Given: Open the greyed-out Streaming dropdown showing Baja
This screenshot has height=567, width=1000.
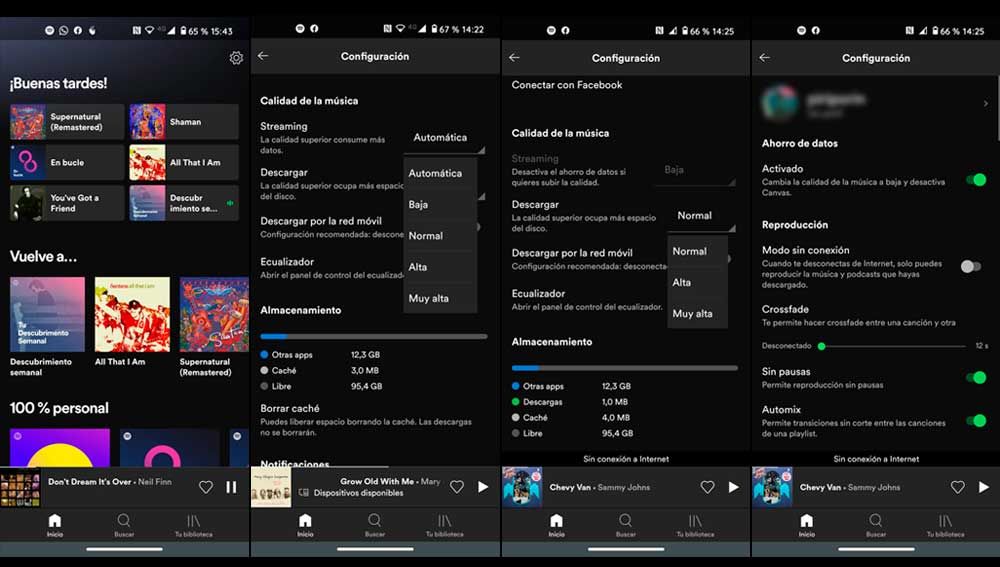Looking at the screenshot, I should [695, 171].
